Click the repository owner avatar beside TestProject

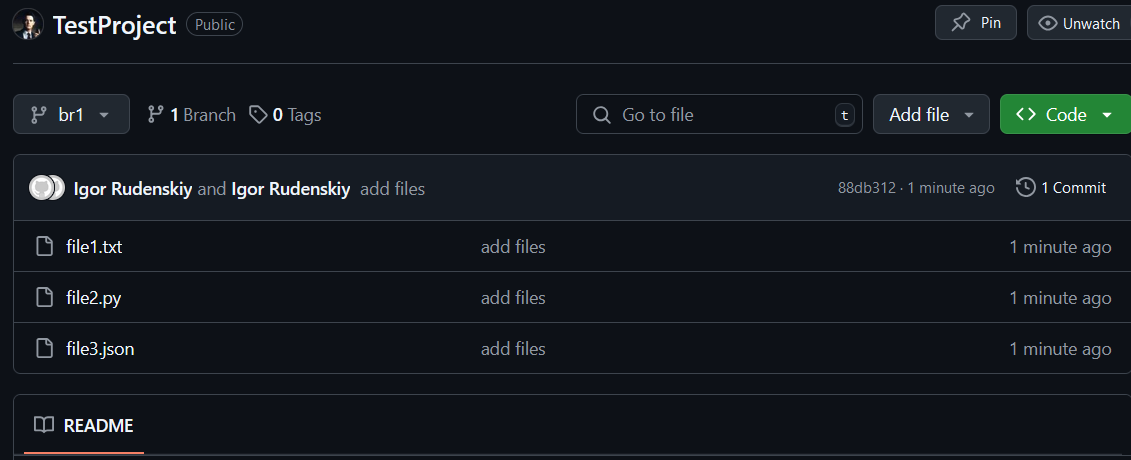tap(27, 25)
